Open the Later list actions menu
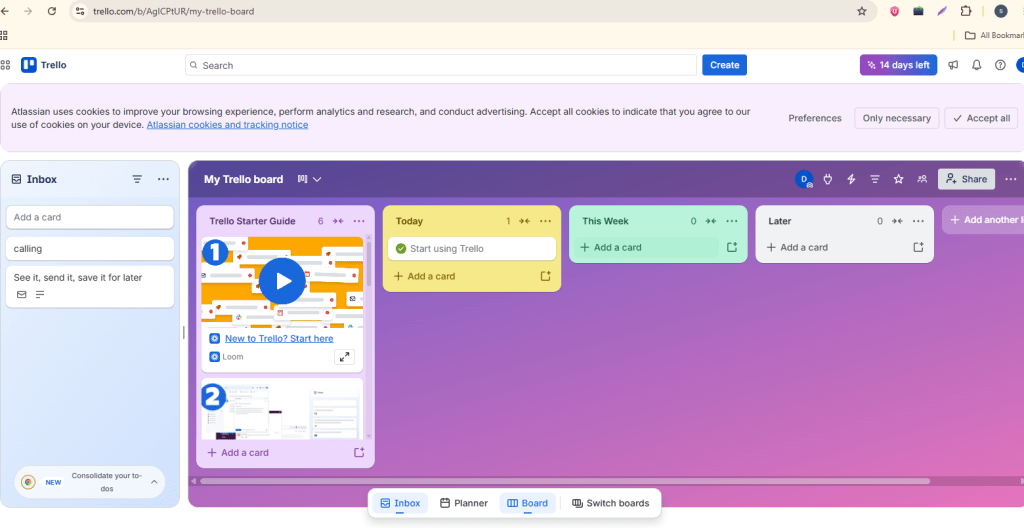 click(x=919, y=221)
